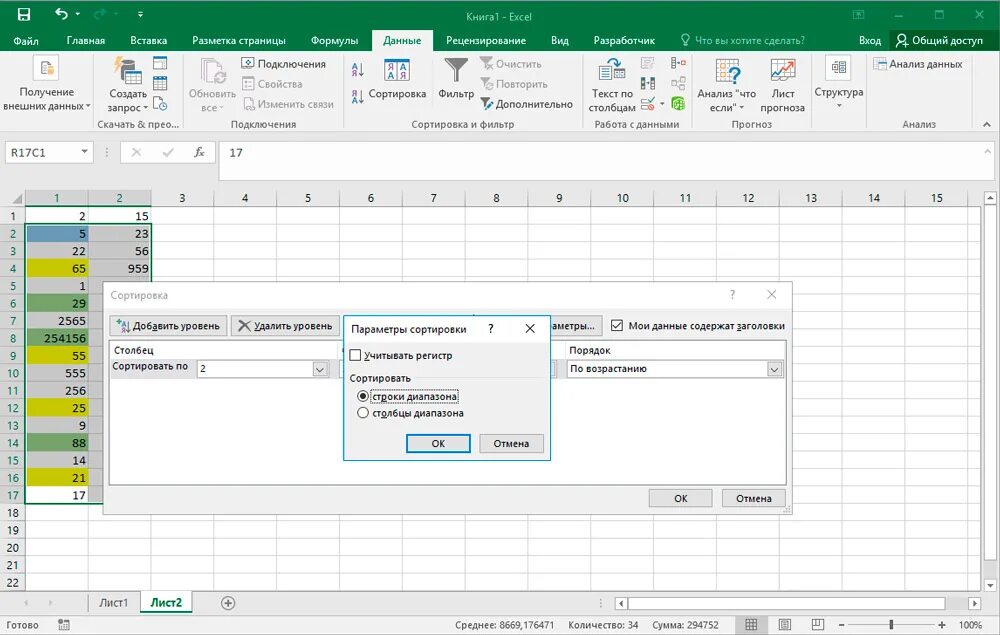This screenshot has height=635, width=1000.
Task: Switch to Page Break Preview in the status bar
Action: coord(818,624)
